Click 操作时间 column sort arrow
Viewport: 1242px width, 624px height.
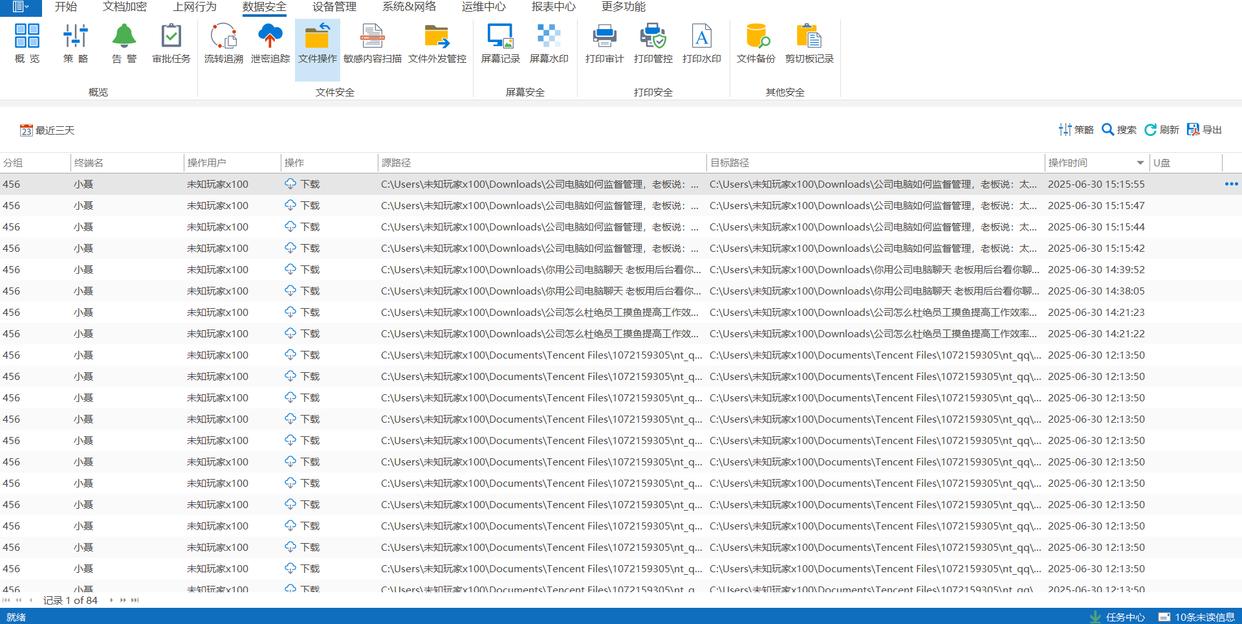[x=1140, y=163]
